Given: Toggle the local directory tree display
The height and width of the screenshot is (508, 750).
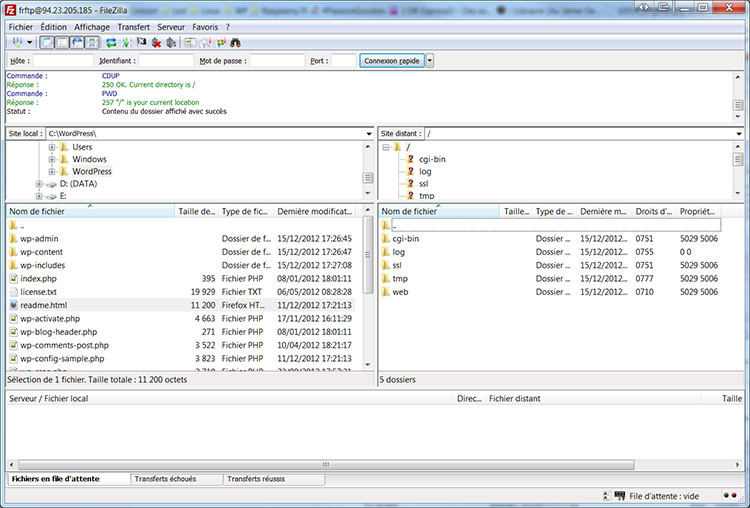Looking at the screenshot, I should 62,42.
